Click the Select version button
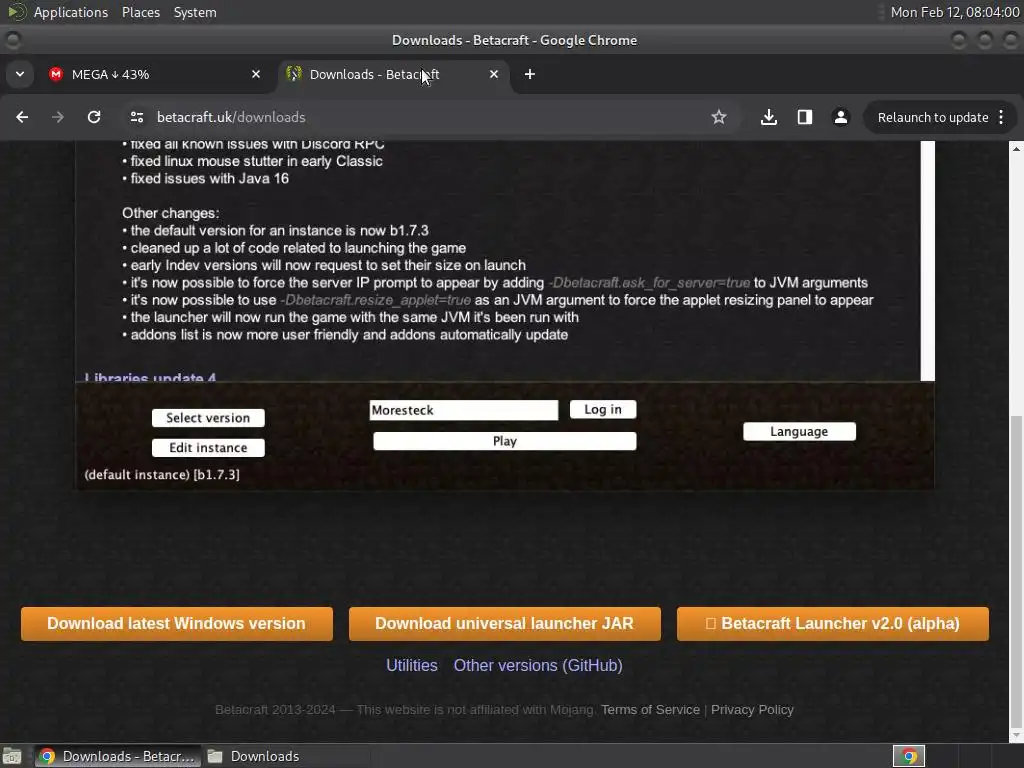This screenshot has height=768, width=1024. pos(208,418)
